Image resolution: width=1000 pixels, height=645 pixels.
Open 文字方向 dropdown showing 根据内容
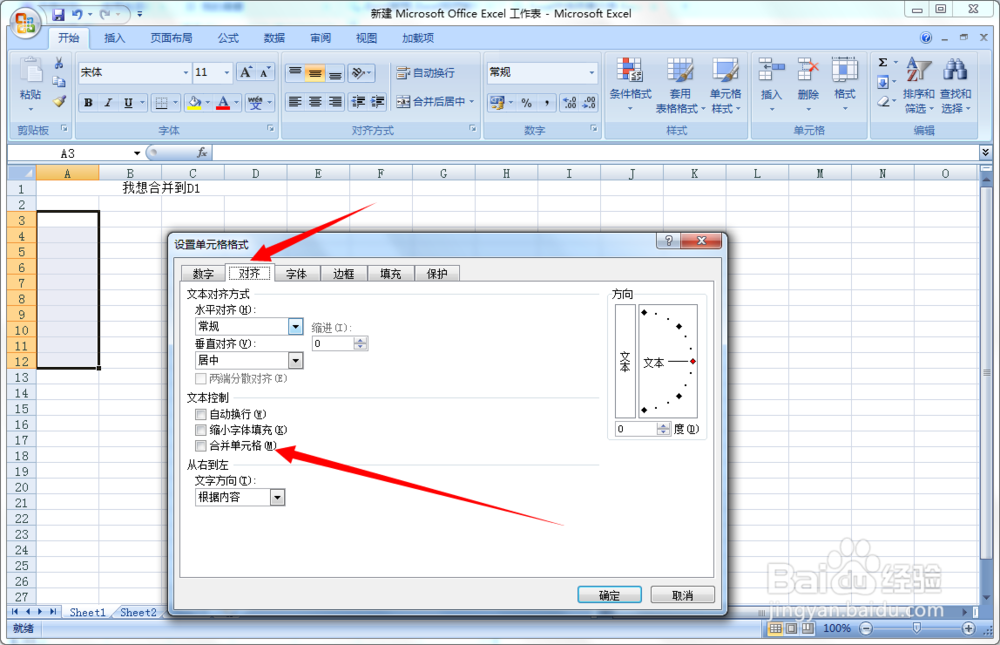point(277,497)
